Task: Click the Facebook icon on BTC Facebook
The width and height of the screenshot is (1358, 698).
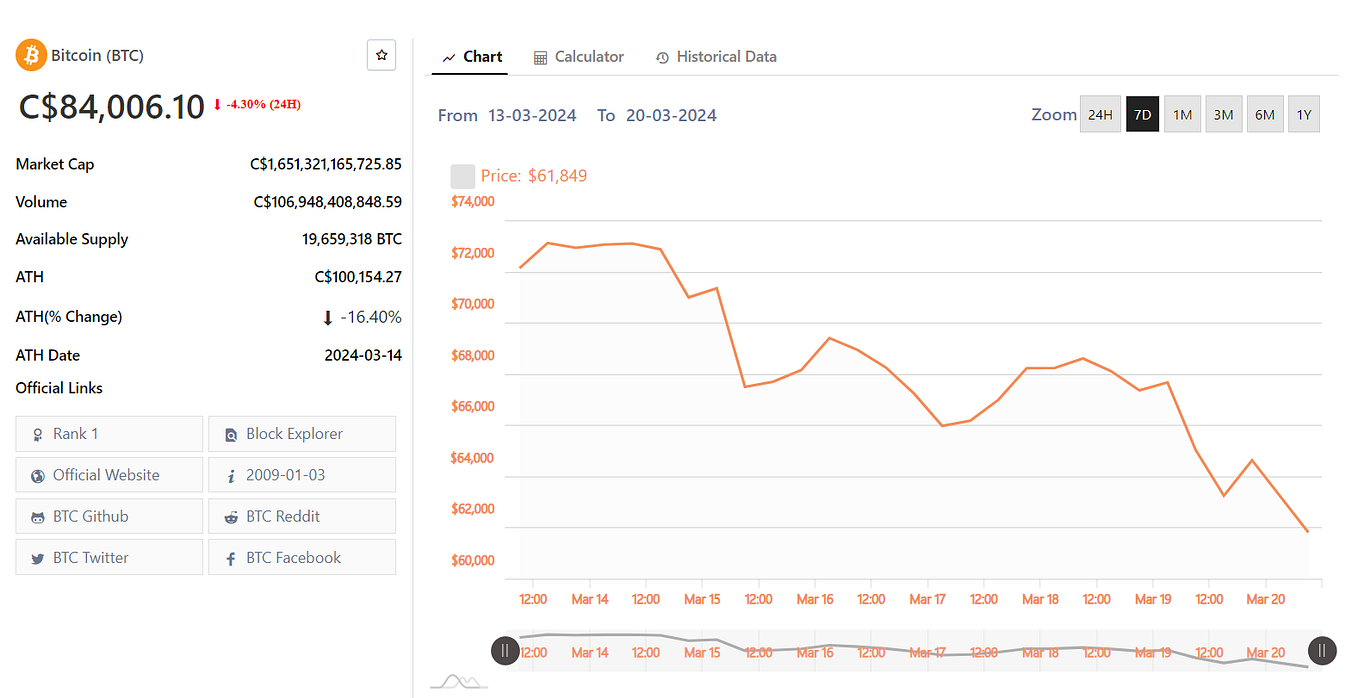Action: [x=231, y=557]
